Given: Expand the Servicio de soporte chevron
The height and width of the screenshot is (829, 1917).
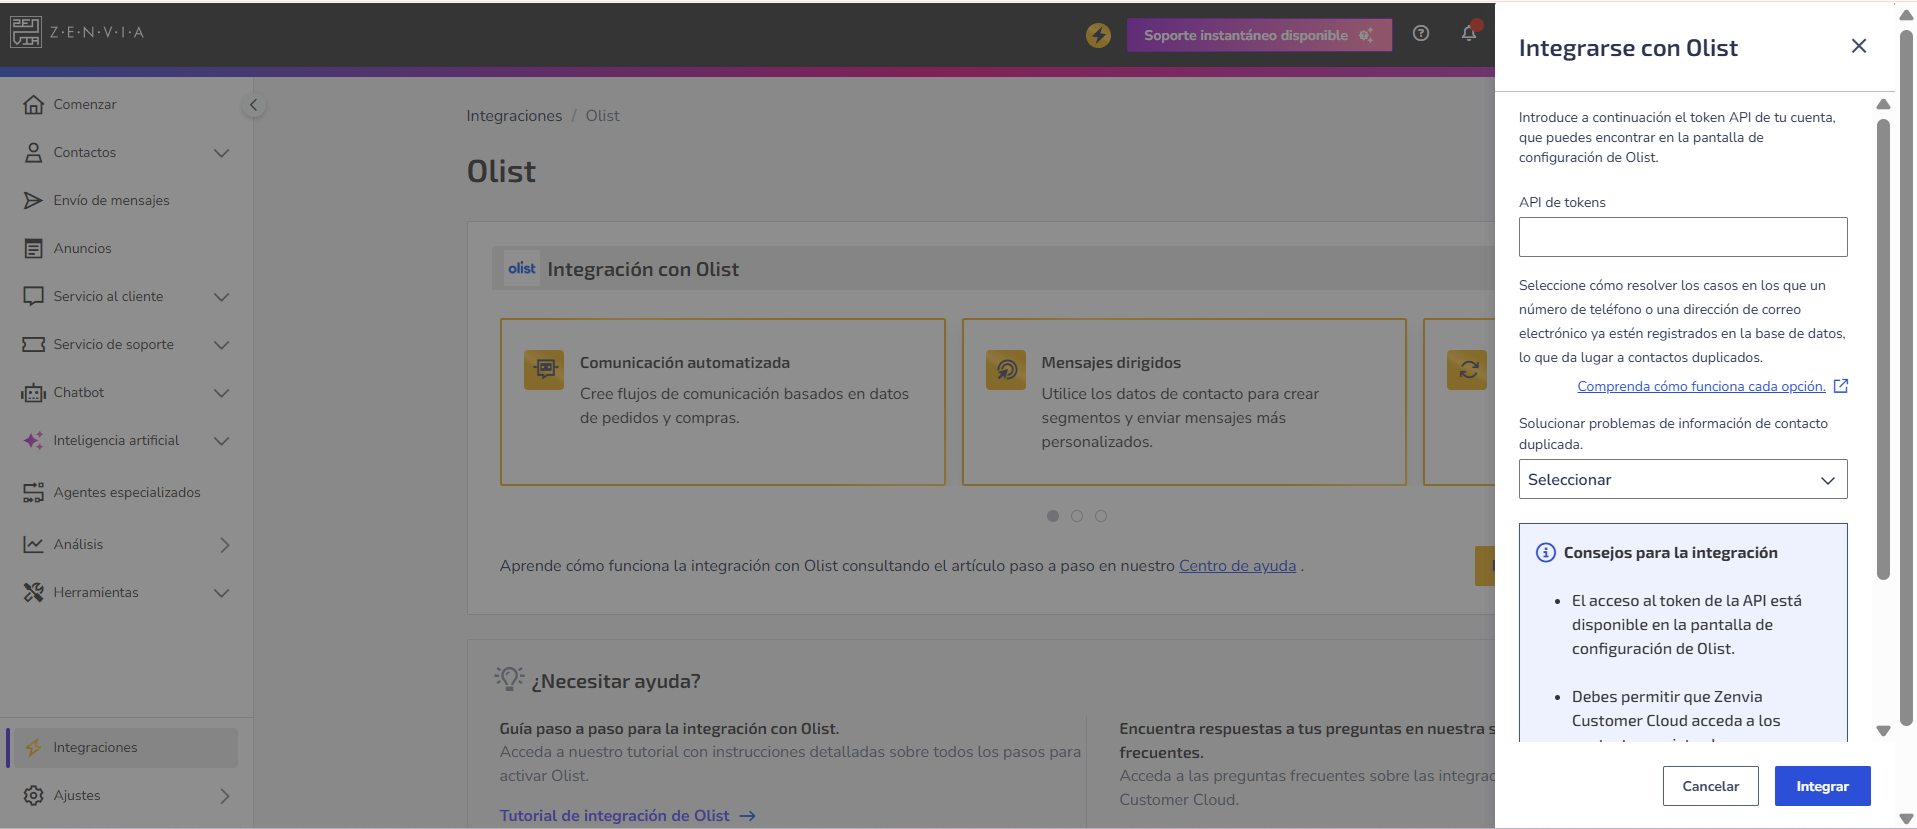Looking at the screenshot, I should click(x=222, y=345).
